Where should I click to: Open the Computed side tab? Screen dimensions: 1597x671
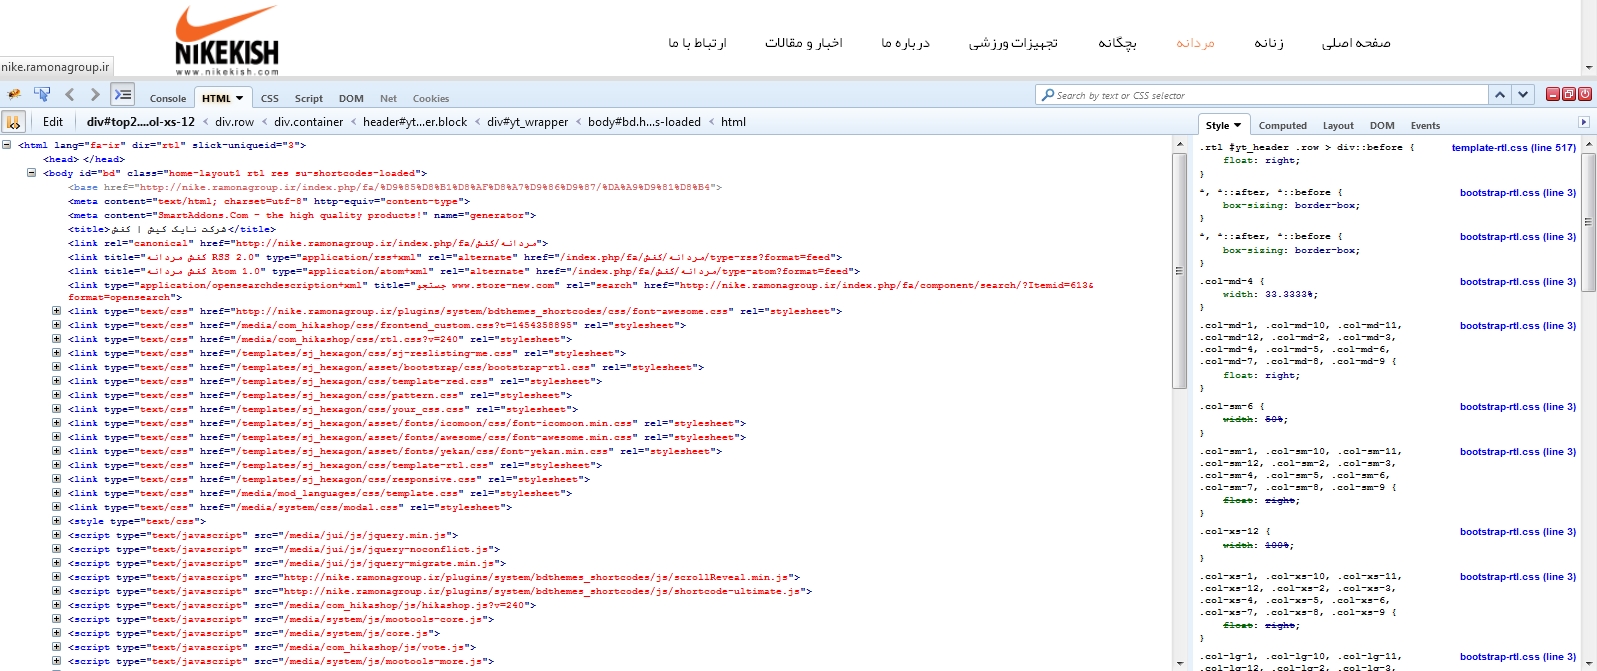(x=1283, y=125)
